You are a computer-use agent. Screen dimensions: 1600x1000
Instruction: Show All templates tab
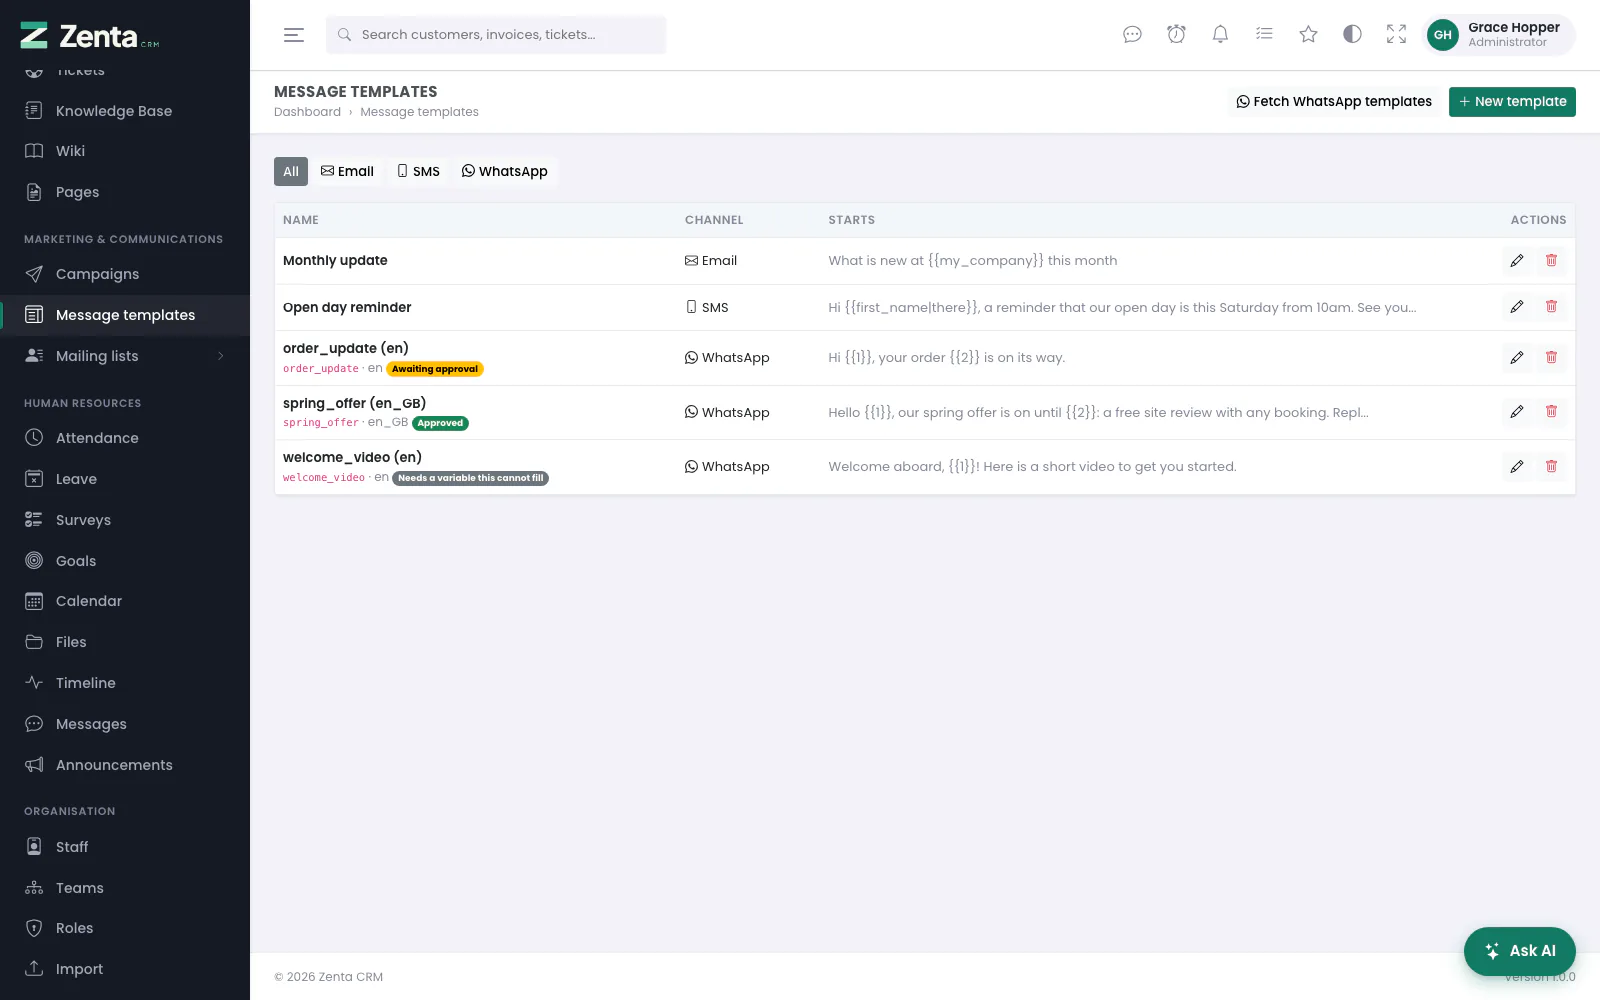291,172
